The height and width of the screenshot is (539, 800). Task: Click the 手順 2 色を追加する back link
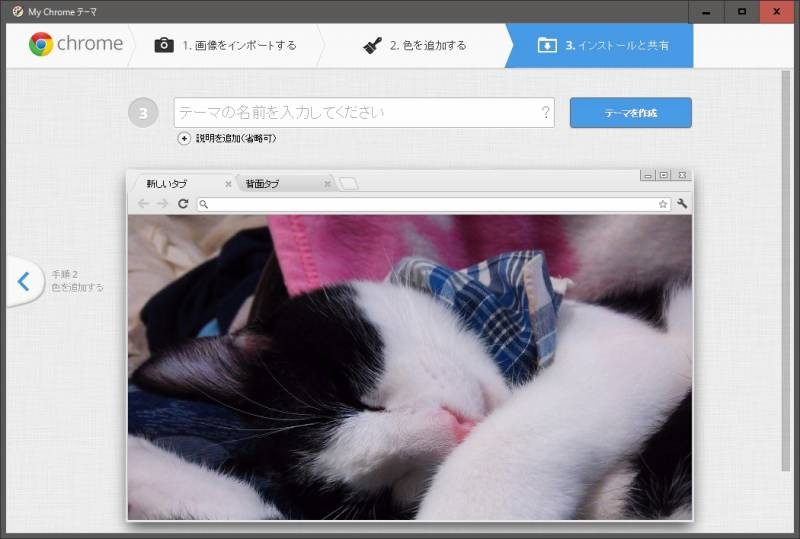pos(77,281)
